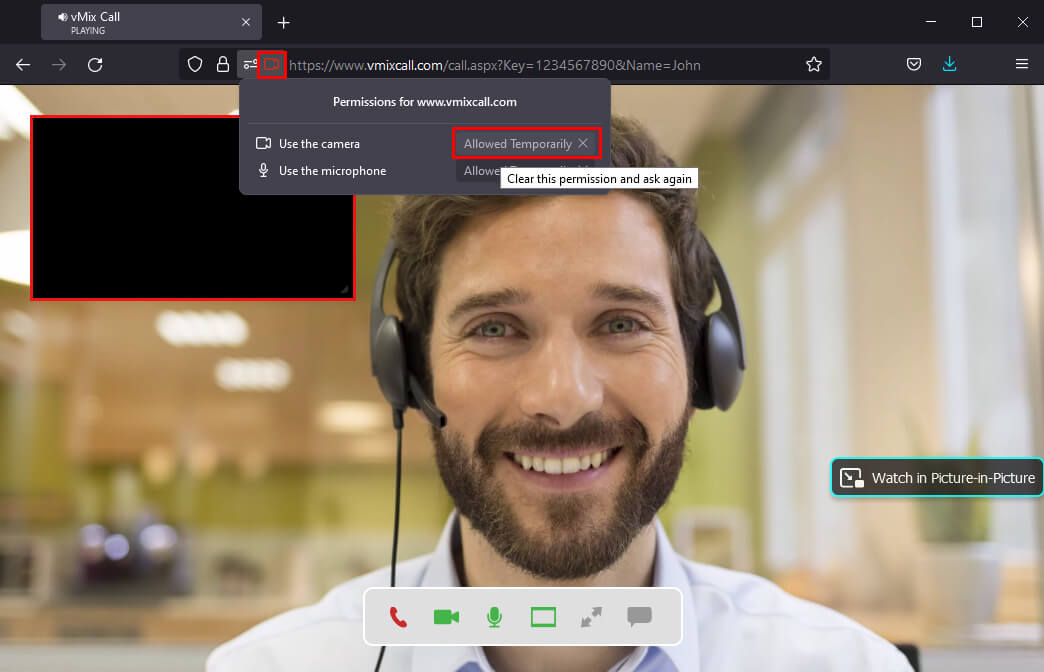1044x672 pixels.
Task: Open the Firefox hamburger menu
Action: click(1021, 64)
